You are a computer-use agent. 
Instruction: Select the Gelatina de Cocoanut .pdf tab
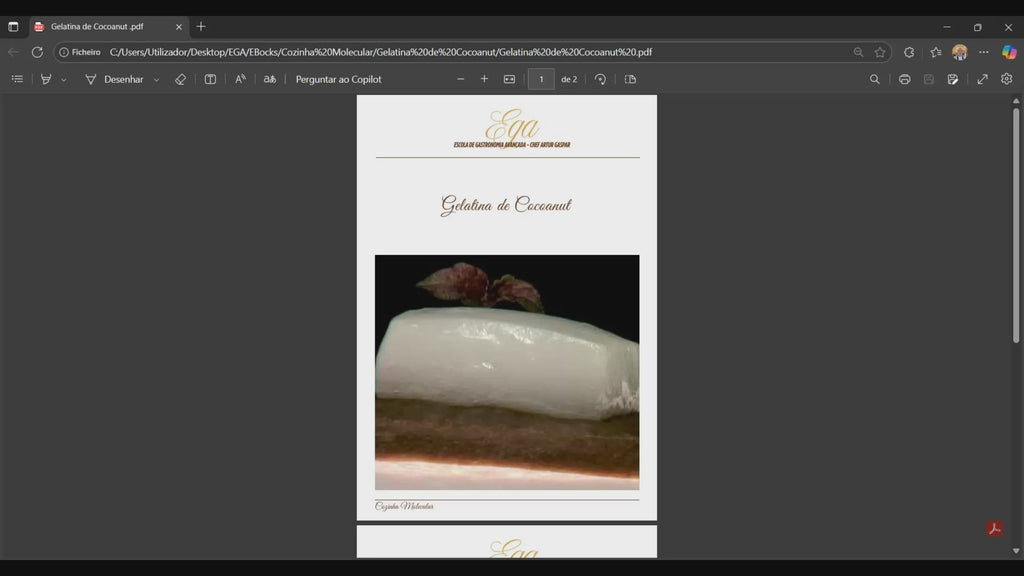(x=100, y=27)
